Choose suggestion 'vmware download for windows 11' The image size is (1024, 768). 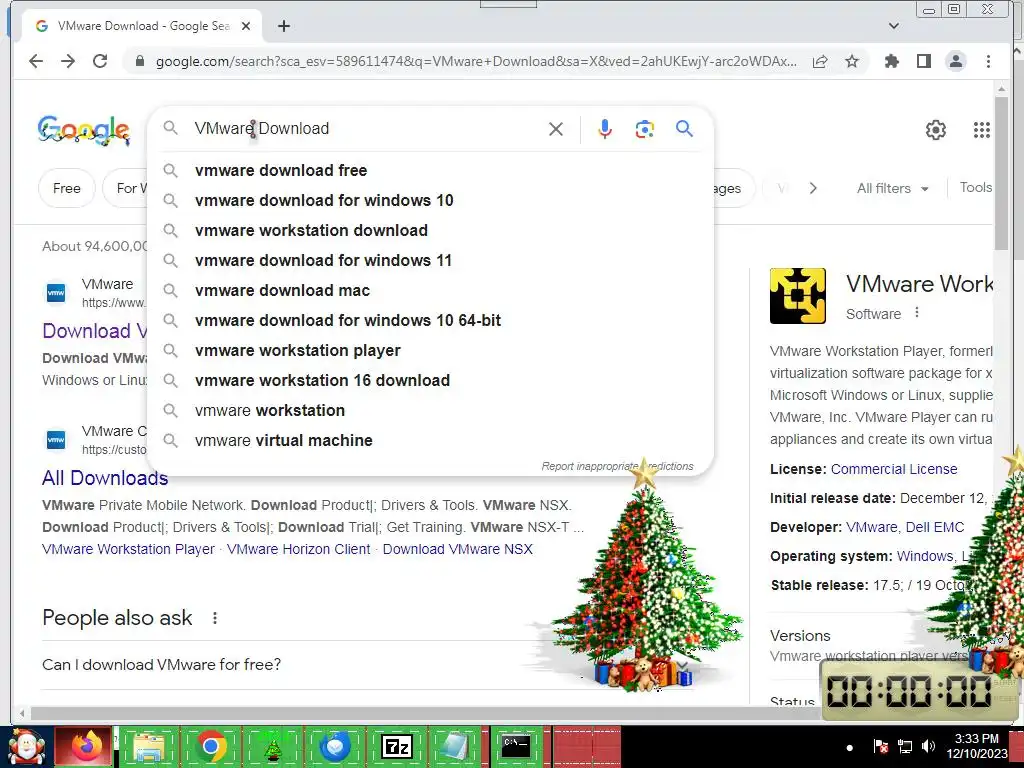click(x=430, y=261)
